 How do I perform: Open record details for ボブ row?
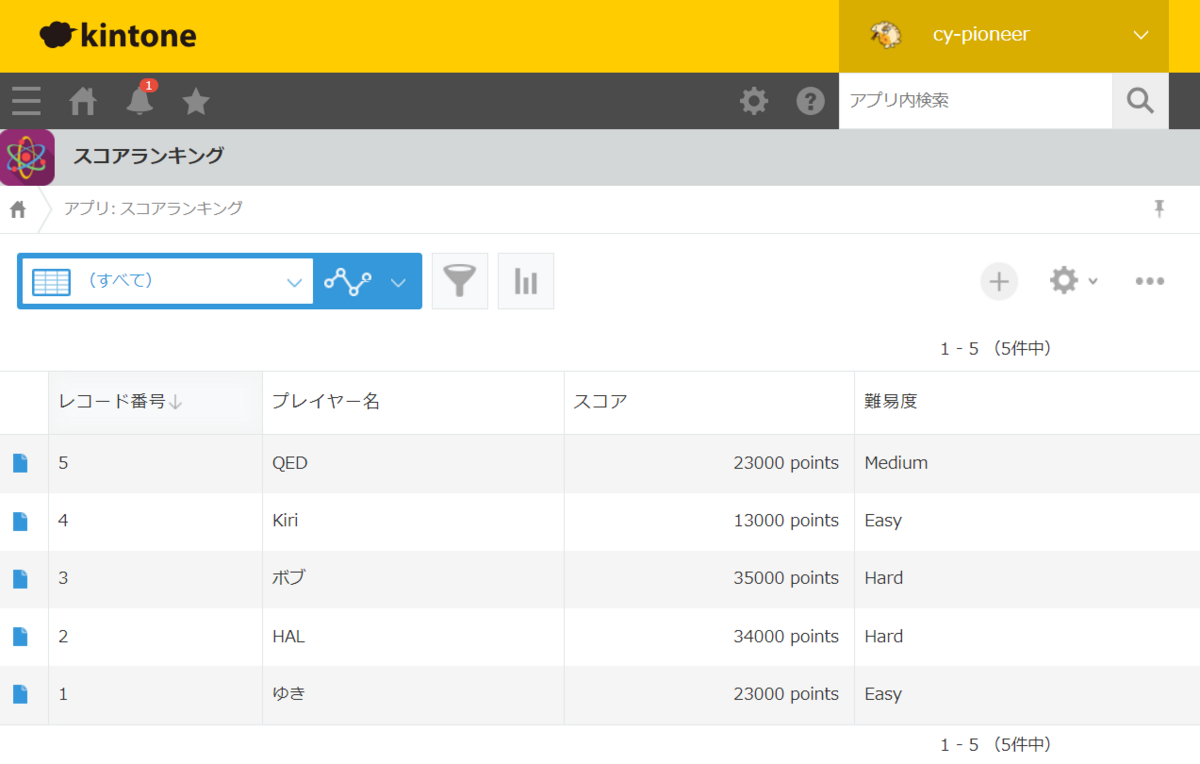[20, 578]
